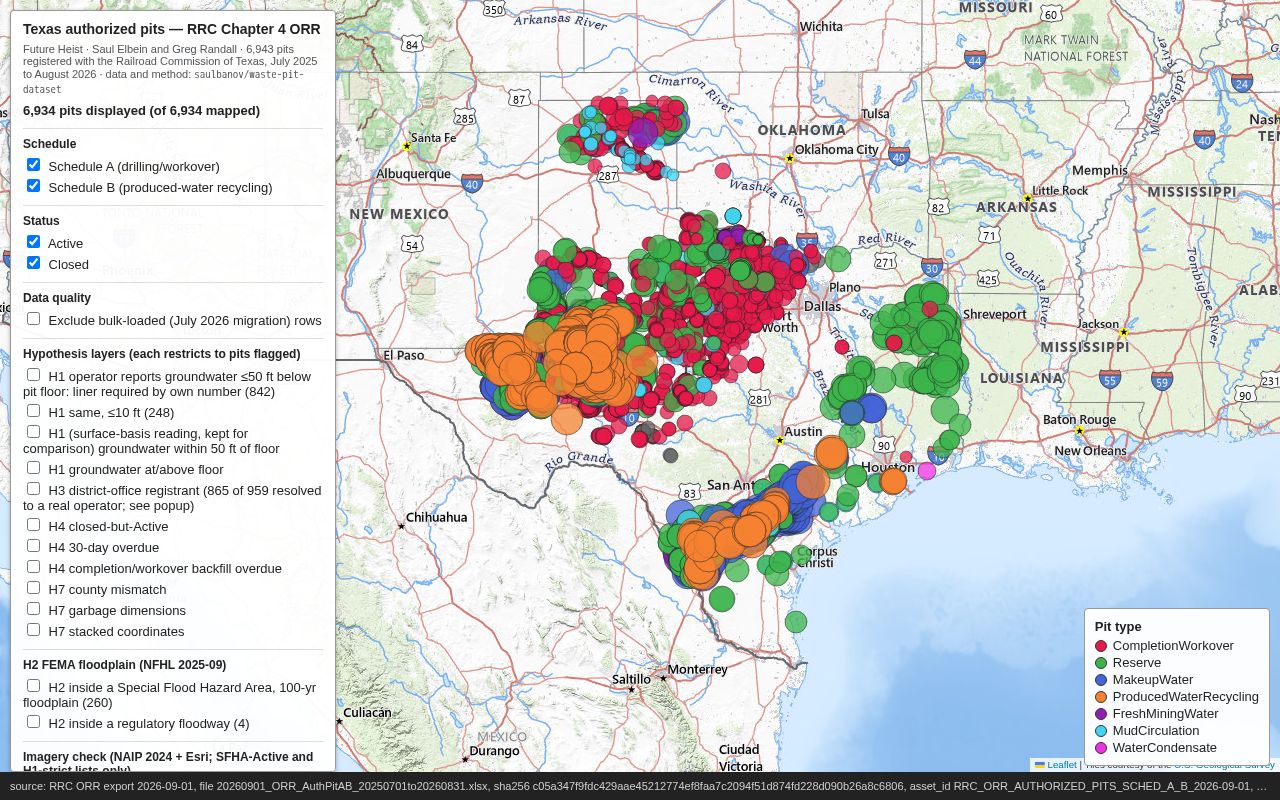Click the isolated green pit marker south of Corpus Christi
The width and height of the screenshot is (1280, 800).
(x=796, y=622)
